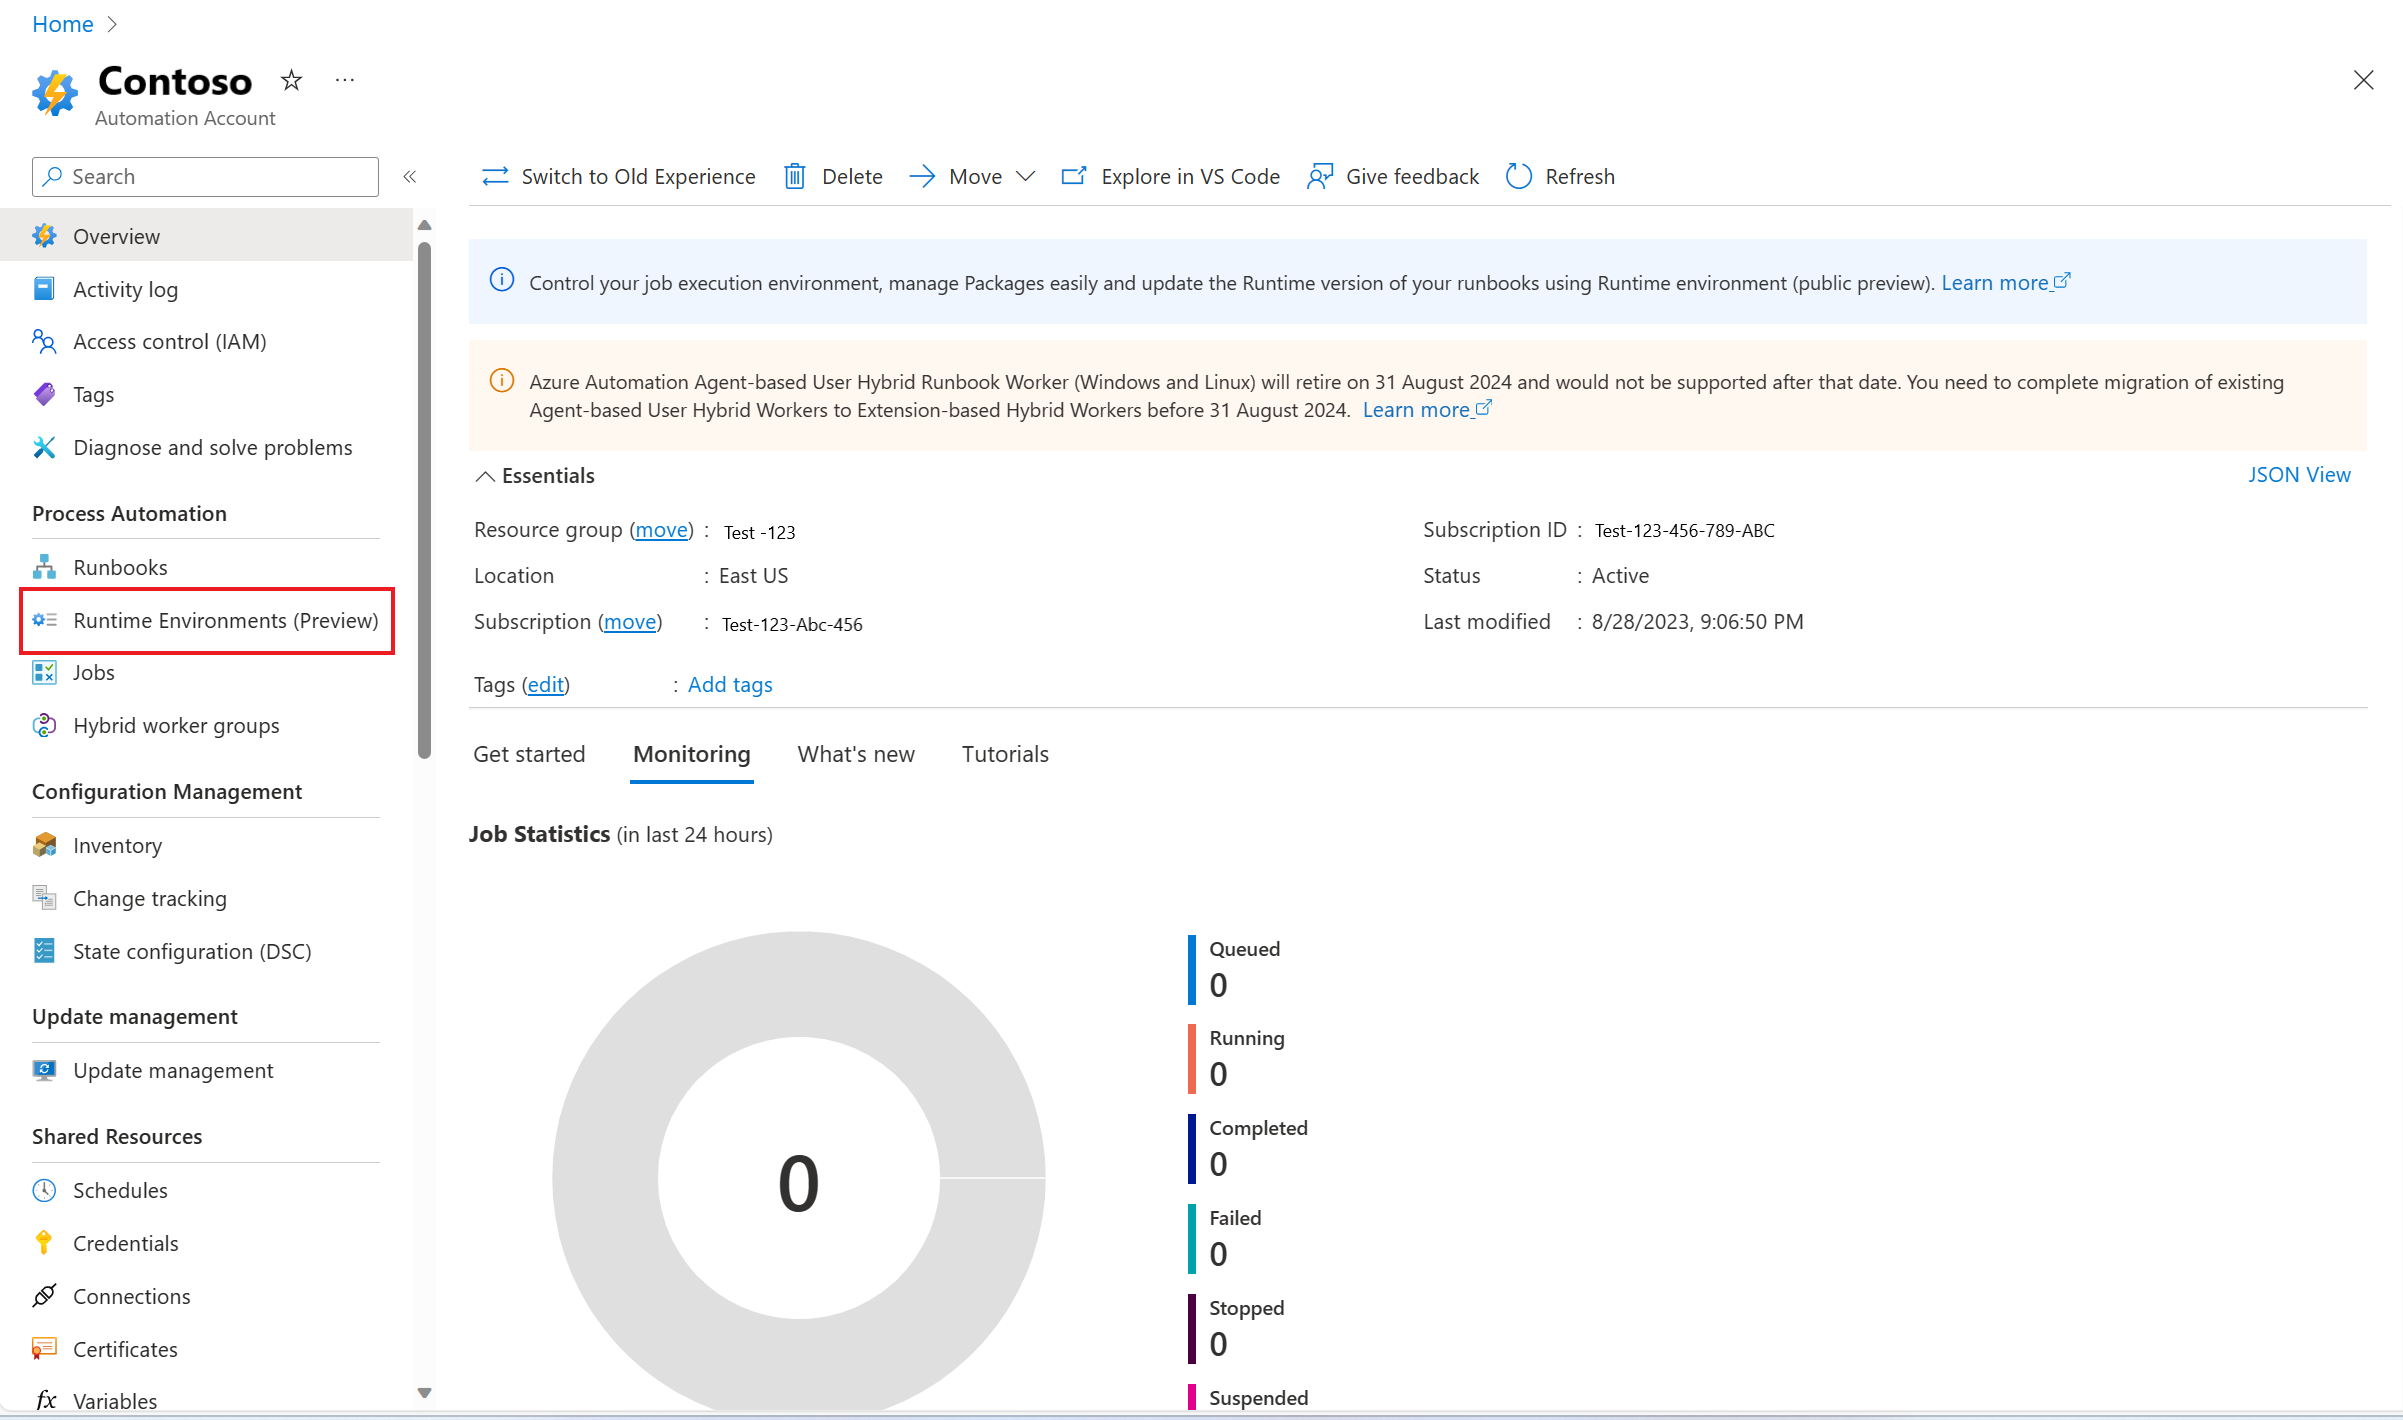Click the sidebar scroll down arrow
This screenshot has height=1420, width=2403.
[x=424, y=1392]
